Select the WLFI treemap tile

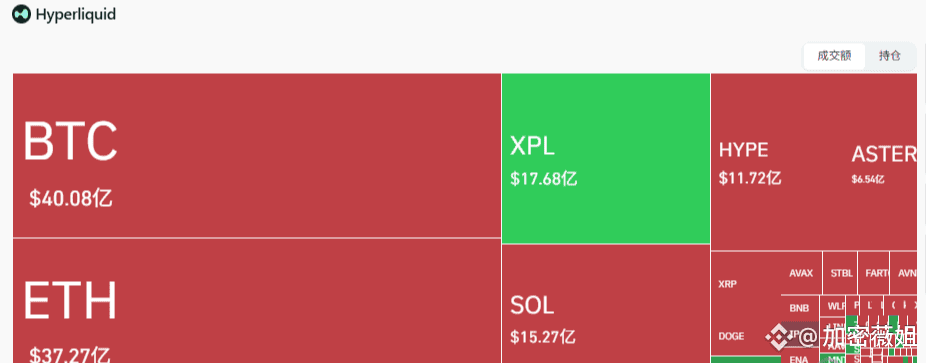click(x=835, y=306)
